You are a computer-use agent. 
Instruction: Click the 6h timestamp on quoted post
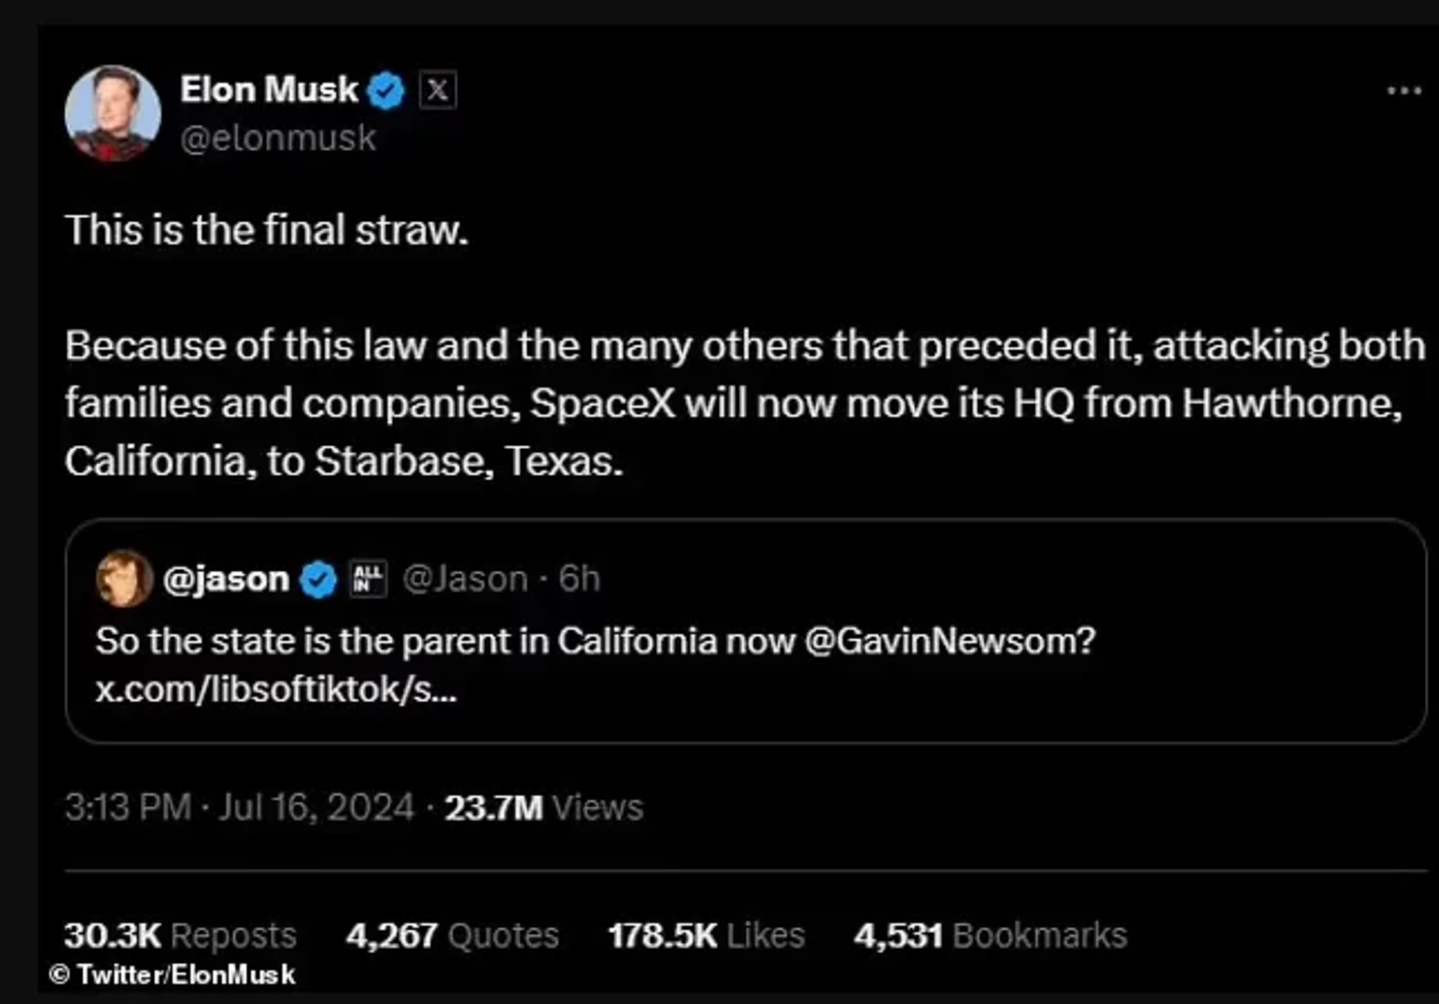coord(579,579)
